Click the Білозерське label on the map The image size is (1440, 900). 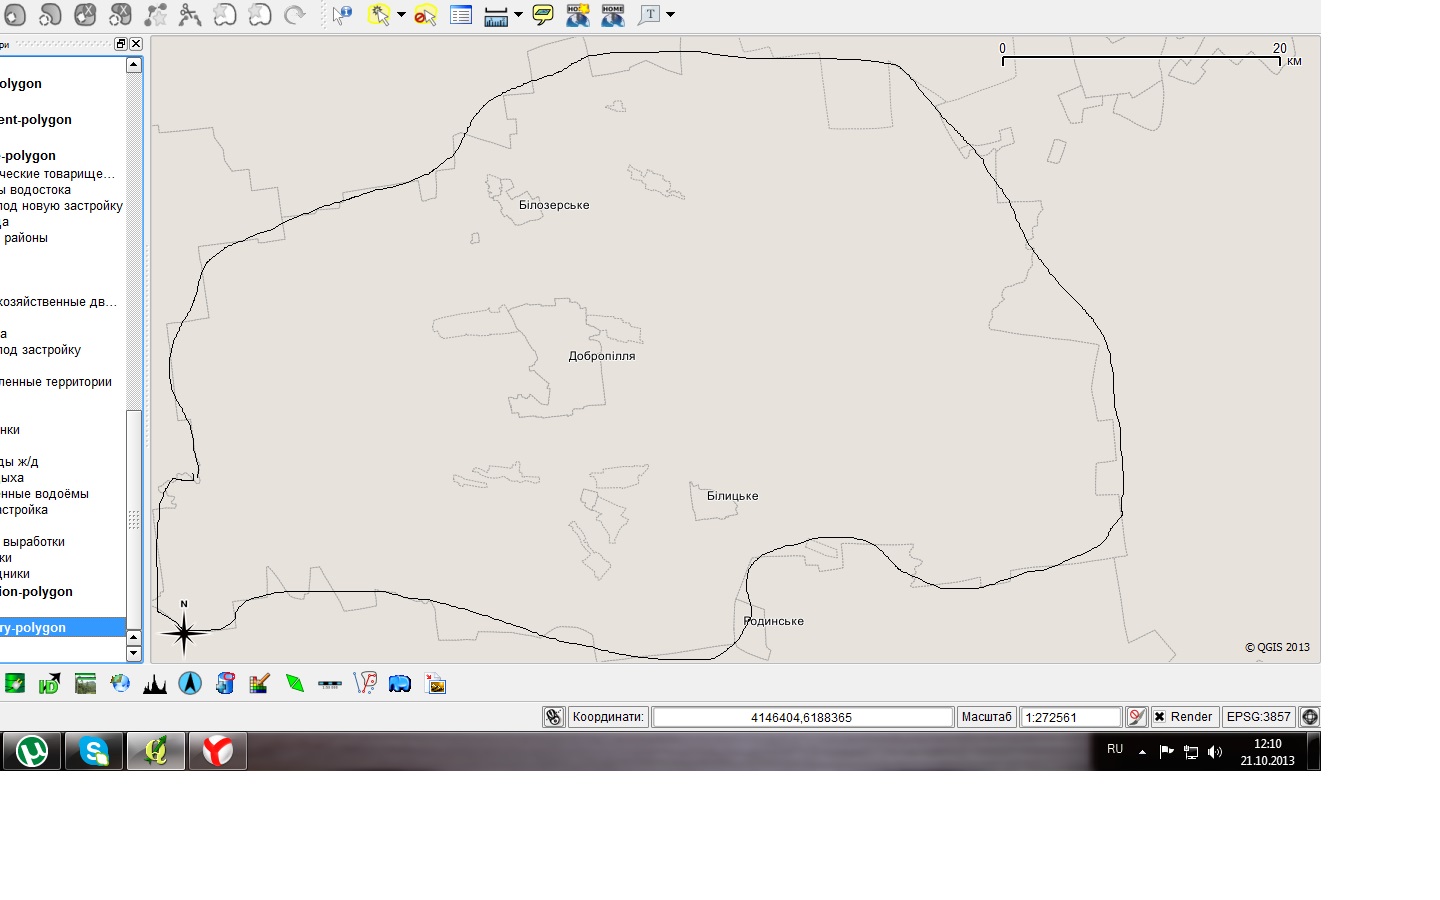tap(554, 205)
